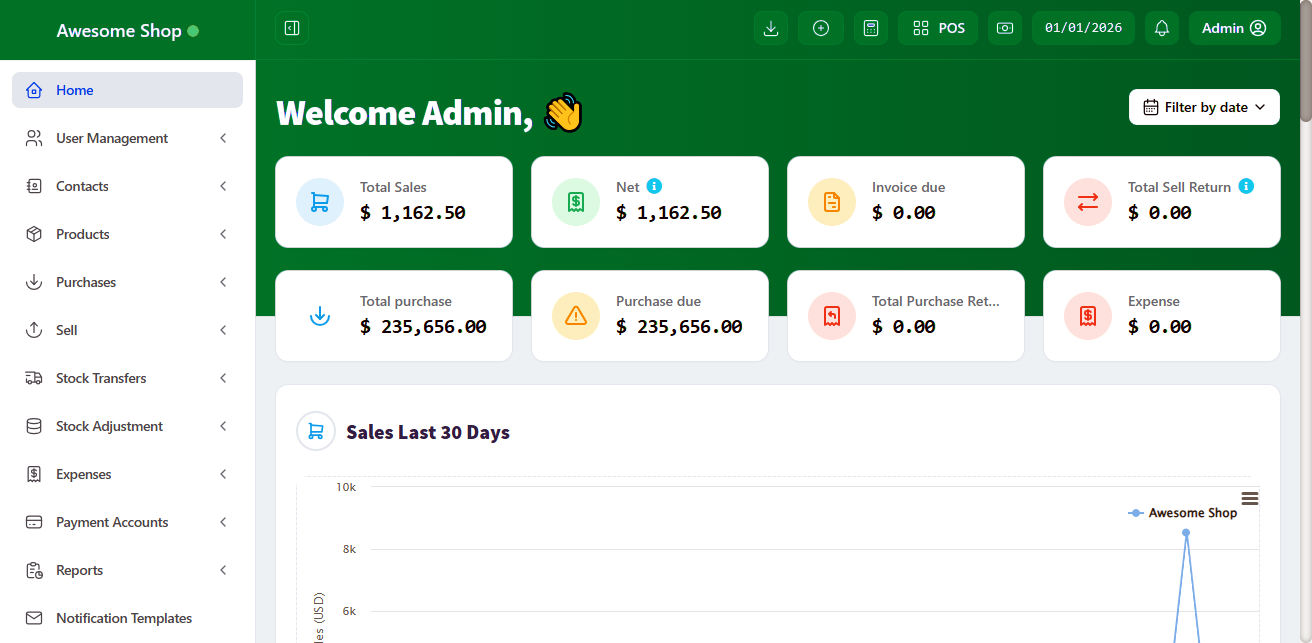Select Home in the sidebar
The image size is (1312, 643).
point(75,90)
